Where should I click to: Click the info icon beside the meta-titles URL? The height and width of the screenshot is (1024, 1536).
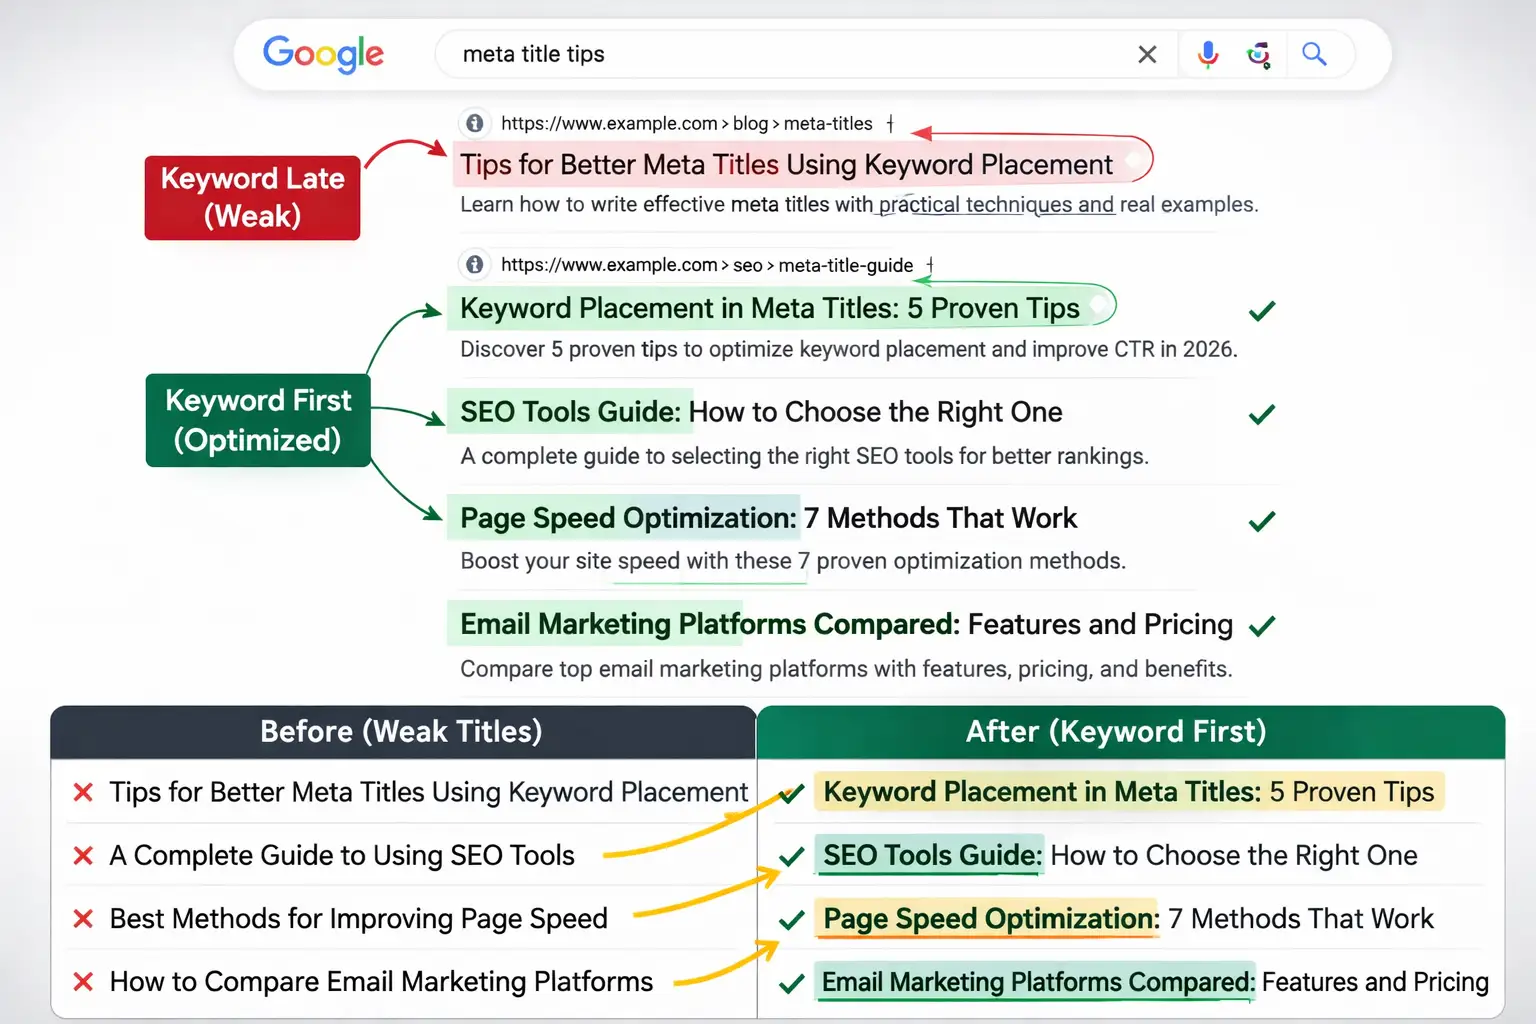(x=474, y=123)
